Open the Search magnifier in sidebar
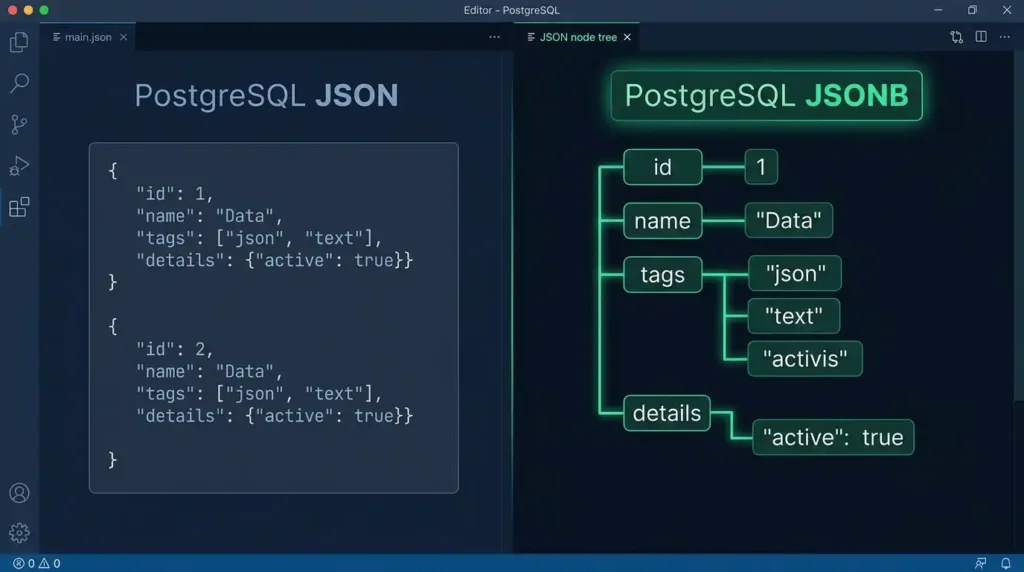This screenshot has height=572, width=1024. click(20, 83)
